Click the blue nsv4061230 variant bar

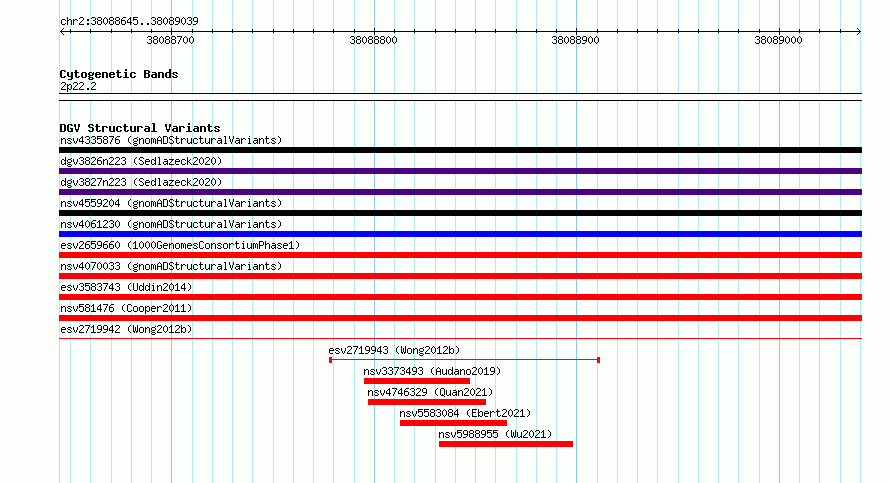click(460, 234)
